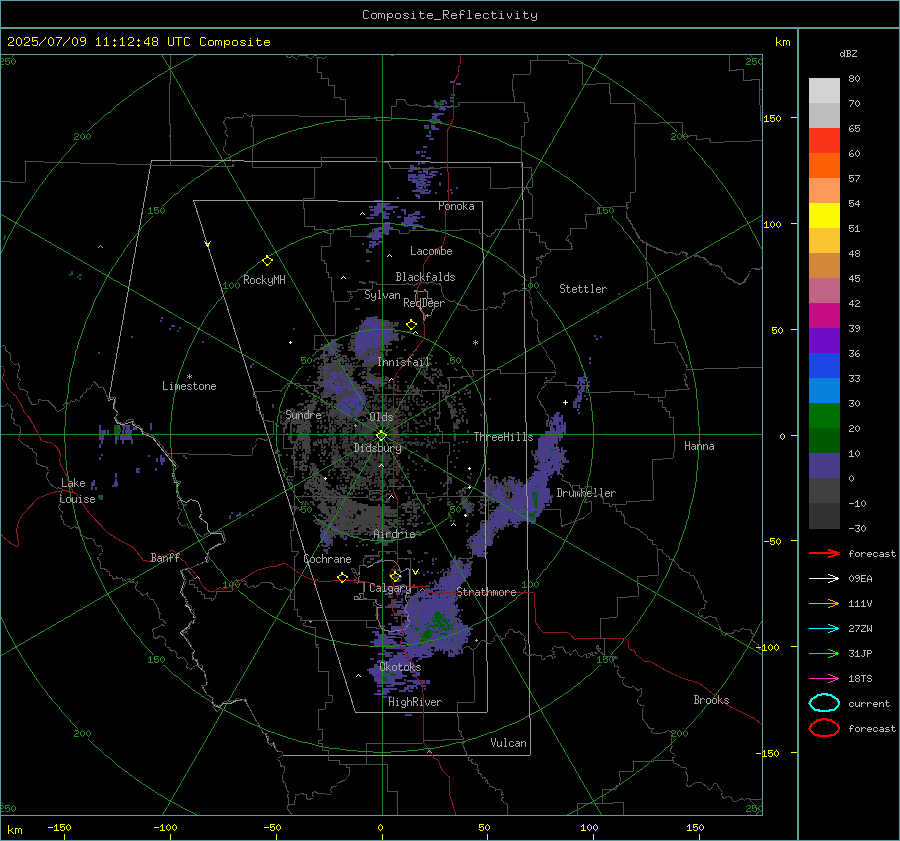Image resolution: width=900 pixels, height=841 pixels.
Task: Click the yellow diamond marker near Cochrane
Action: [x=343, y=577]
